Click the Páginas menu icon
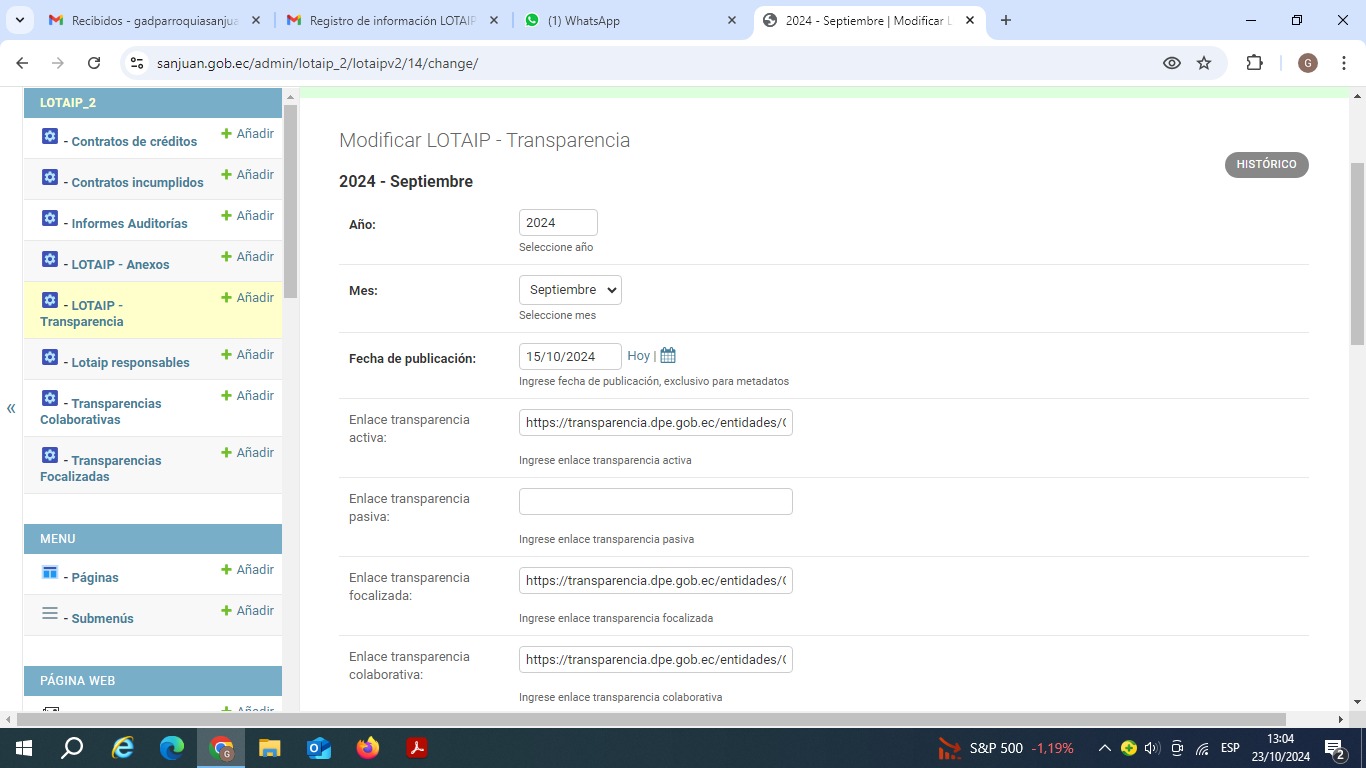Screen dimensions: 1366x768 coord(50,573)
